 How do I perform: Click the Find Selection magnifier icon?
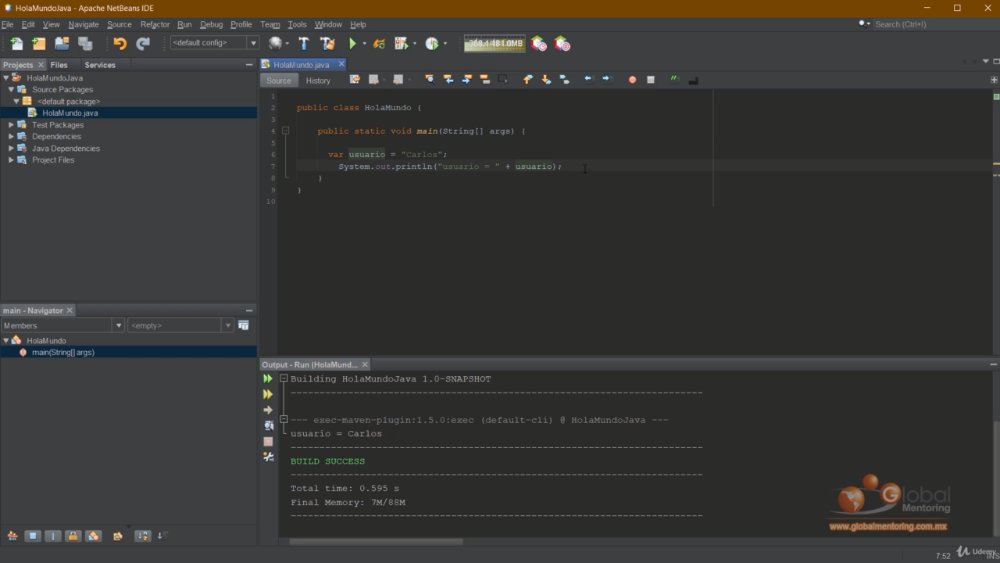click(429, 80)
